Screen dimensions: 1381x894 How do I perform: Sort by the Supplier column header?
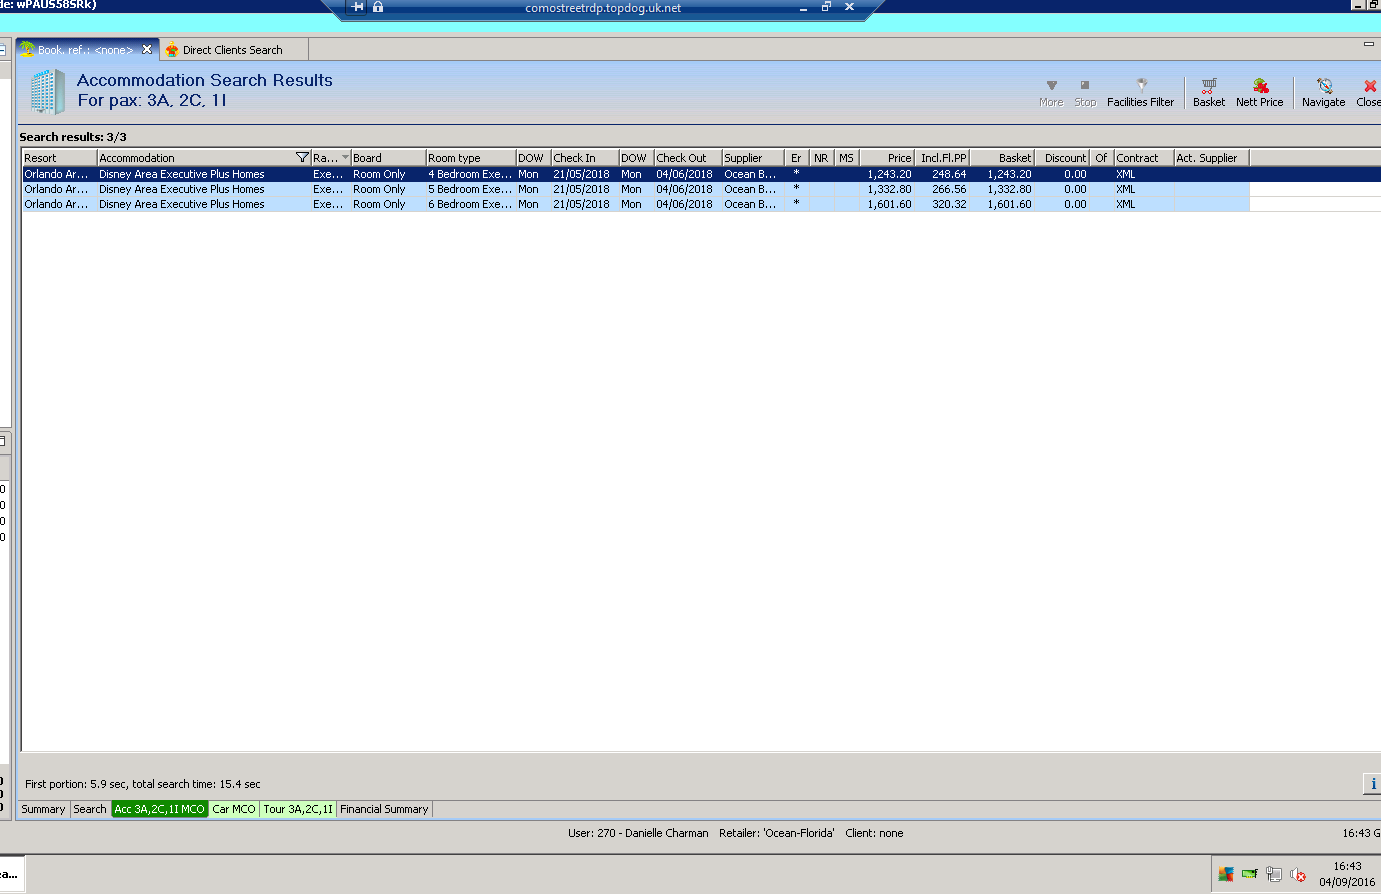click(754, 158)
